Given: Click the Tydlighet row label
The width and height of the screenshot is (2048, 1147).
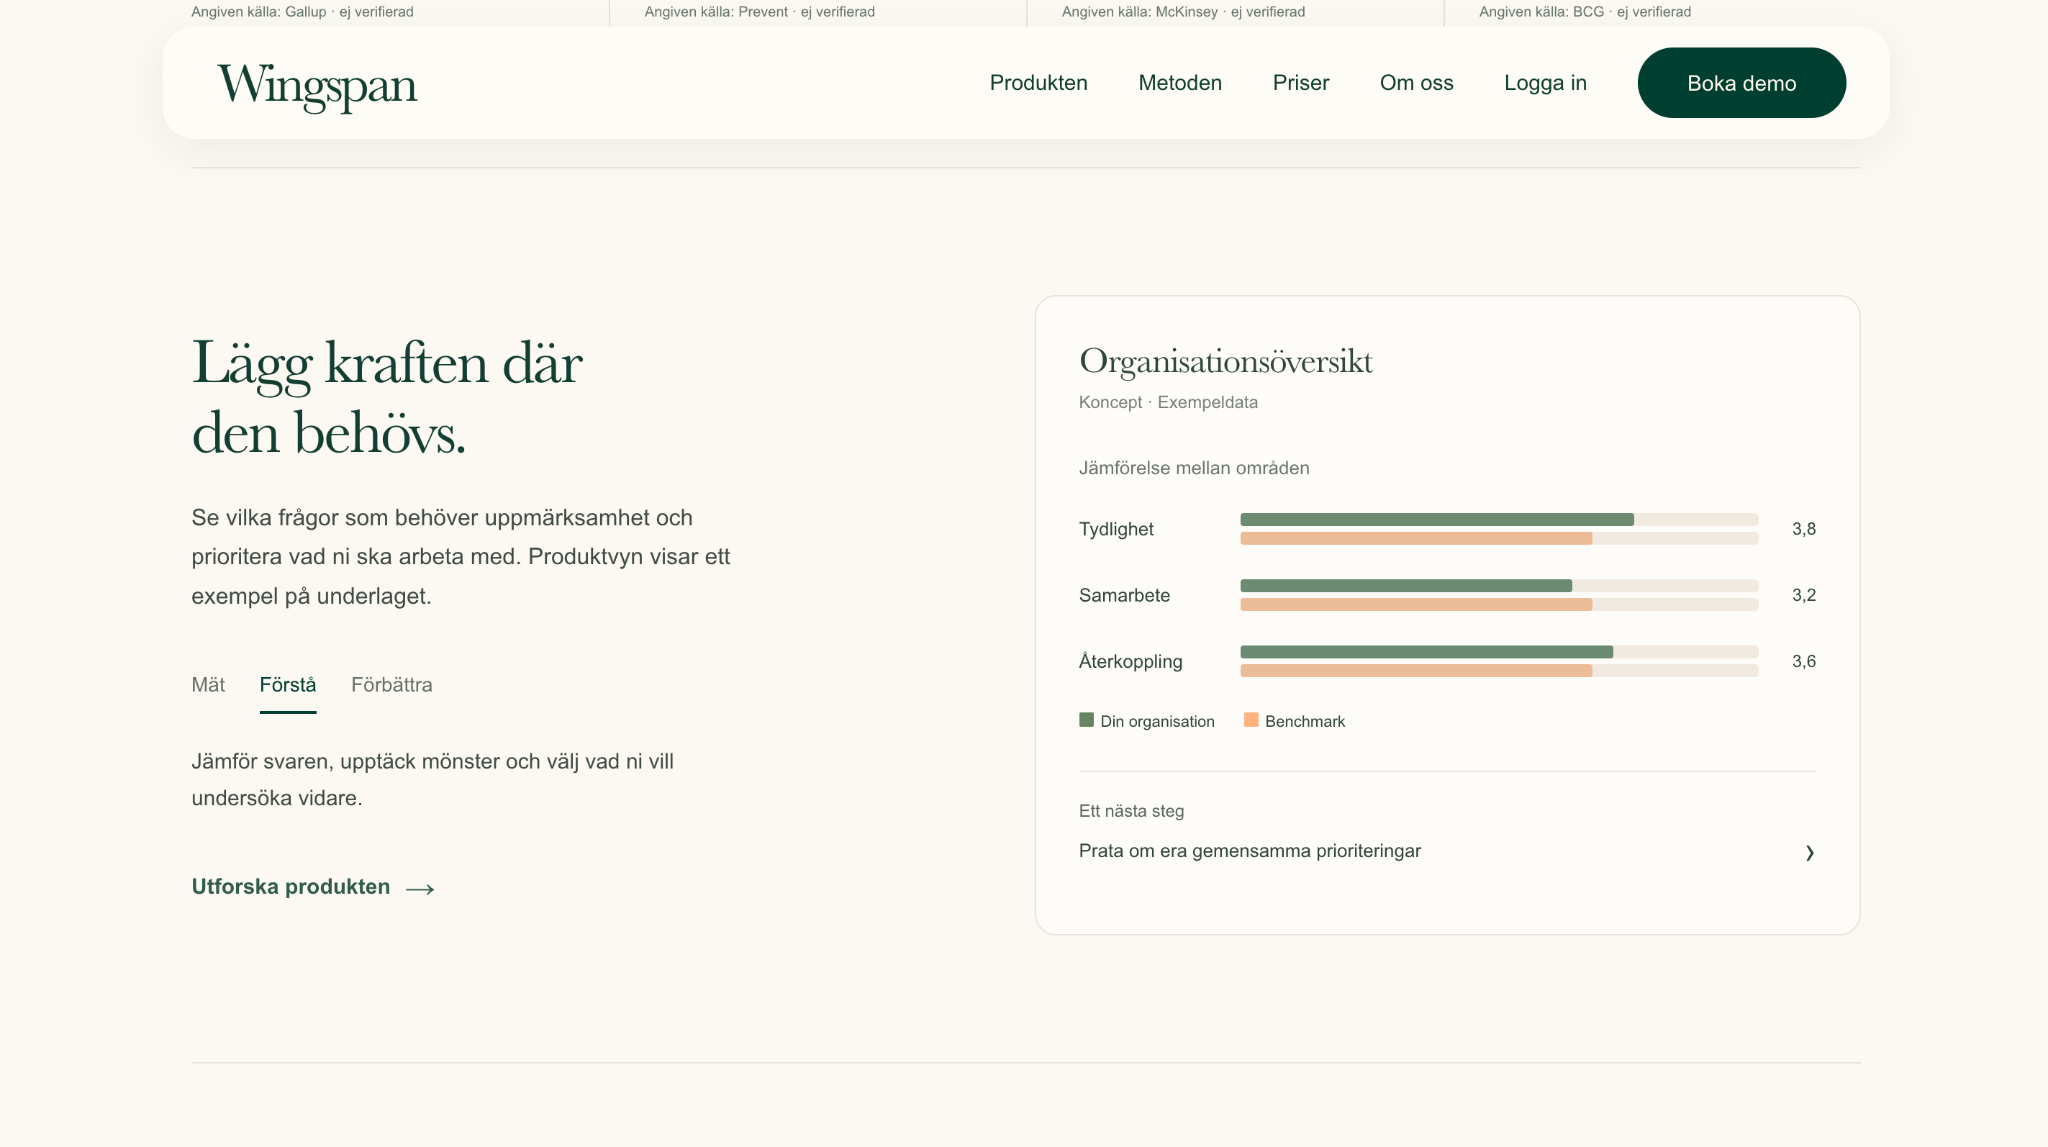Looking at the screenshot, I should 1116,529.
